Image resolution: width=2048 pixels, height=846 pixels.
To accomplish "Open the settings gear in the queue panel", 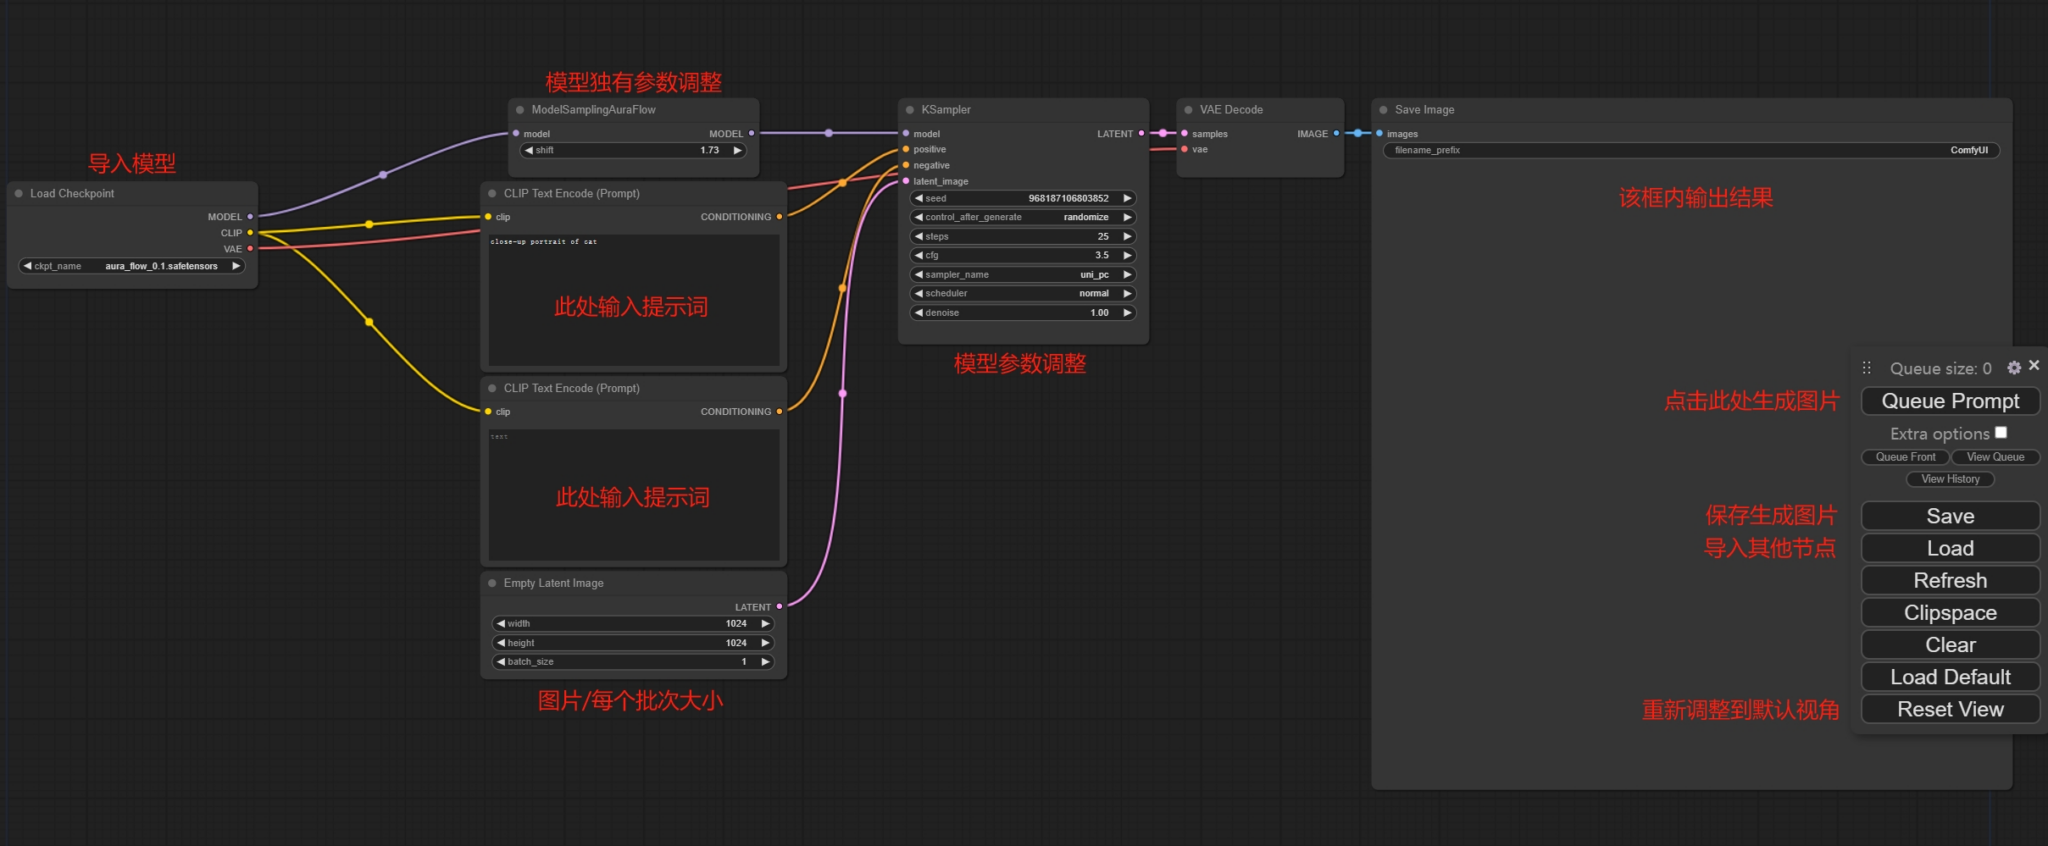I will click(x=2014, y=368).
